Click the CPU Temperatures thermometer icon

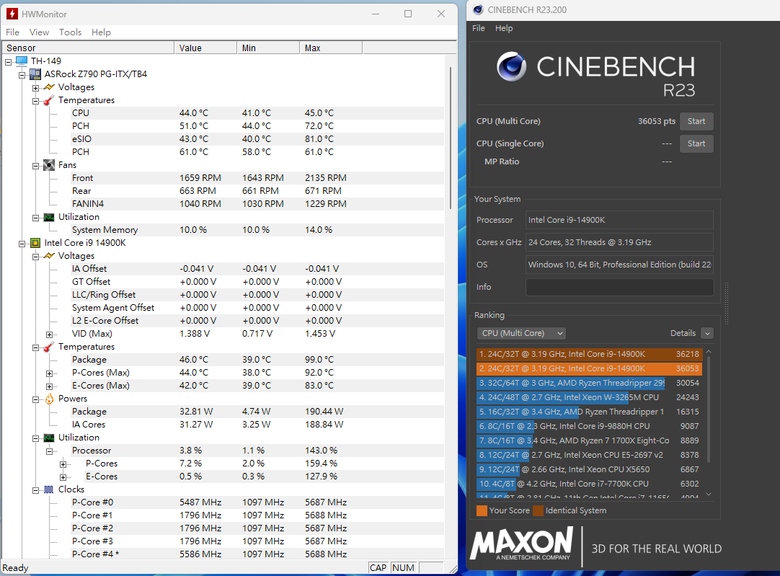point(49,347)
